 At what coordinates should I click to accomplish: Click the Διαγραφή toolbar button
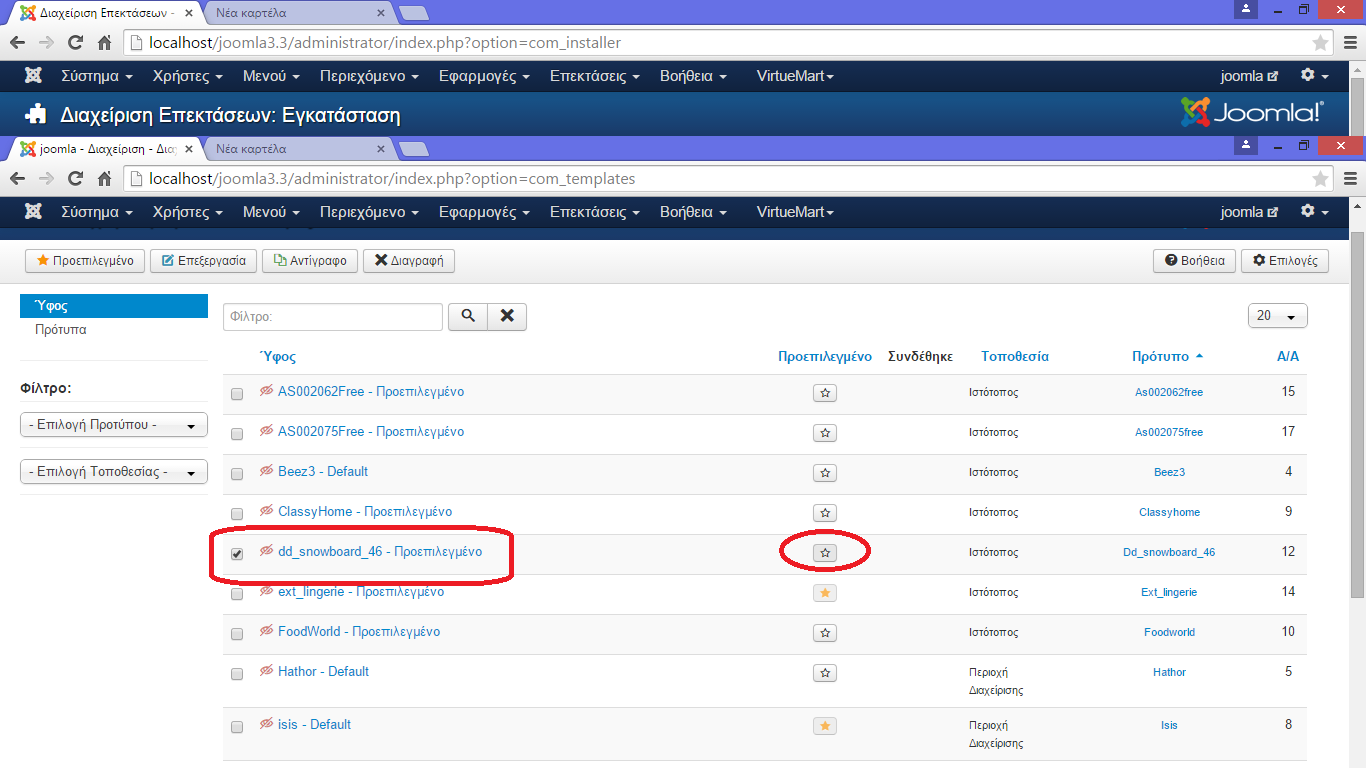coord(409,261)
